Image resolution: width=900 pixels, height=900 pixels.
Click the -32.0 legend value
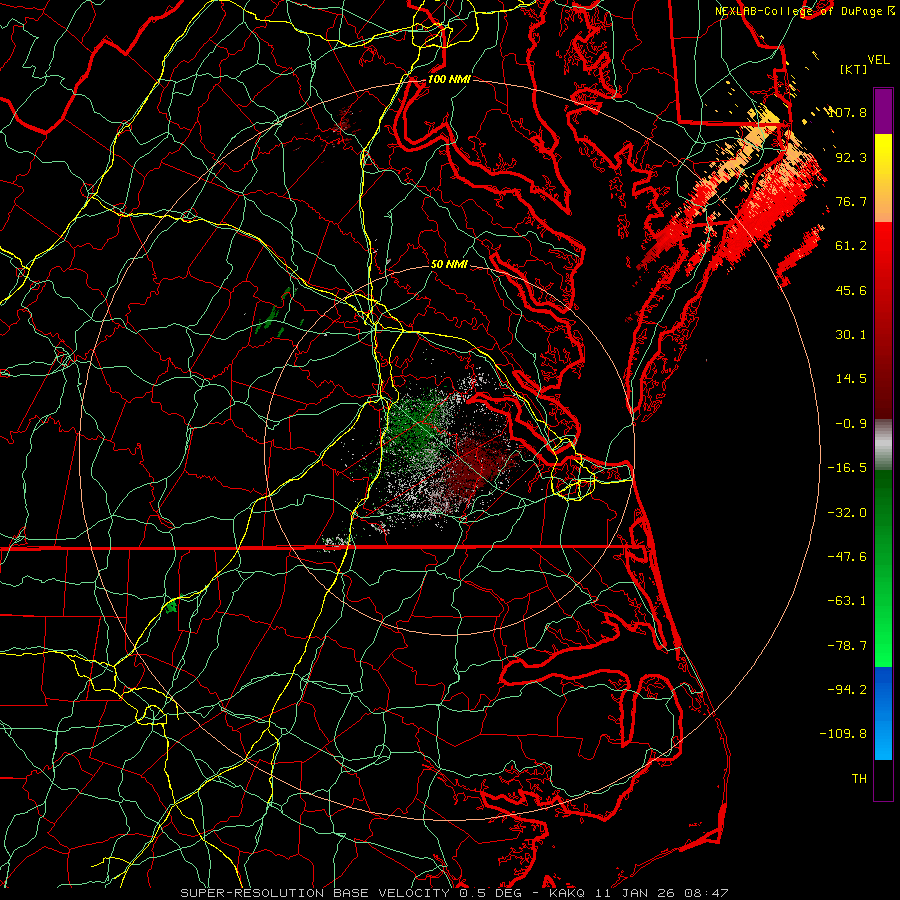click(x=848, y=513)
